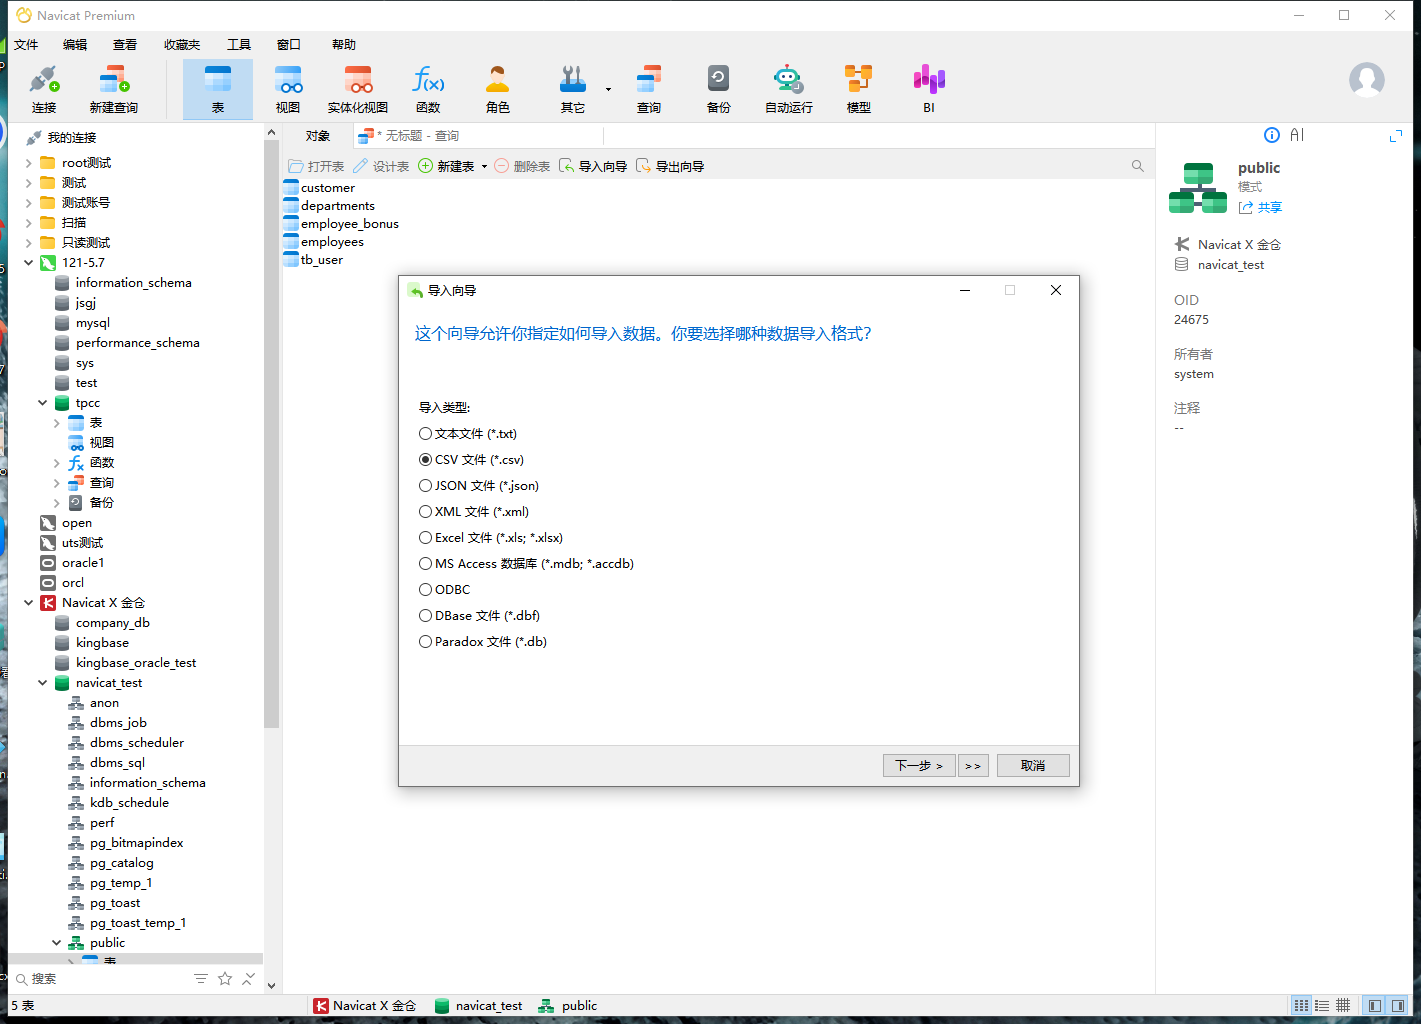Click the 新建查询 toolbar icon
The width and height of the screenshot is (1421, 1024).
[113, 89]
